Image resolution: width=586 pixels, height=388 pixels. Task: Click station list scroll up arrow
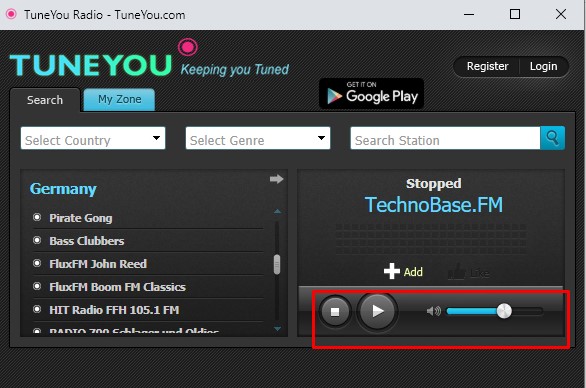[x=277, y=211]
